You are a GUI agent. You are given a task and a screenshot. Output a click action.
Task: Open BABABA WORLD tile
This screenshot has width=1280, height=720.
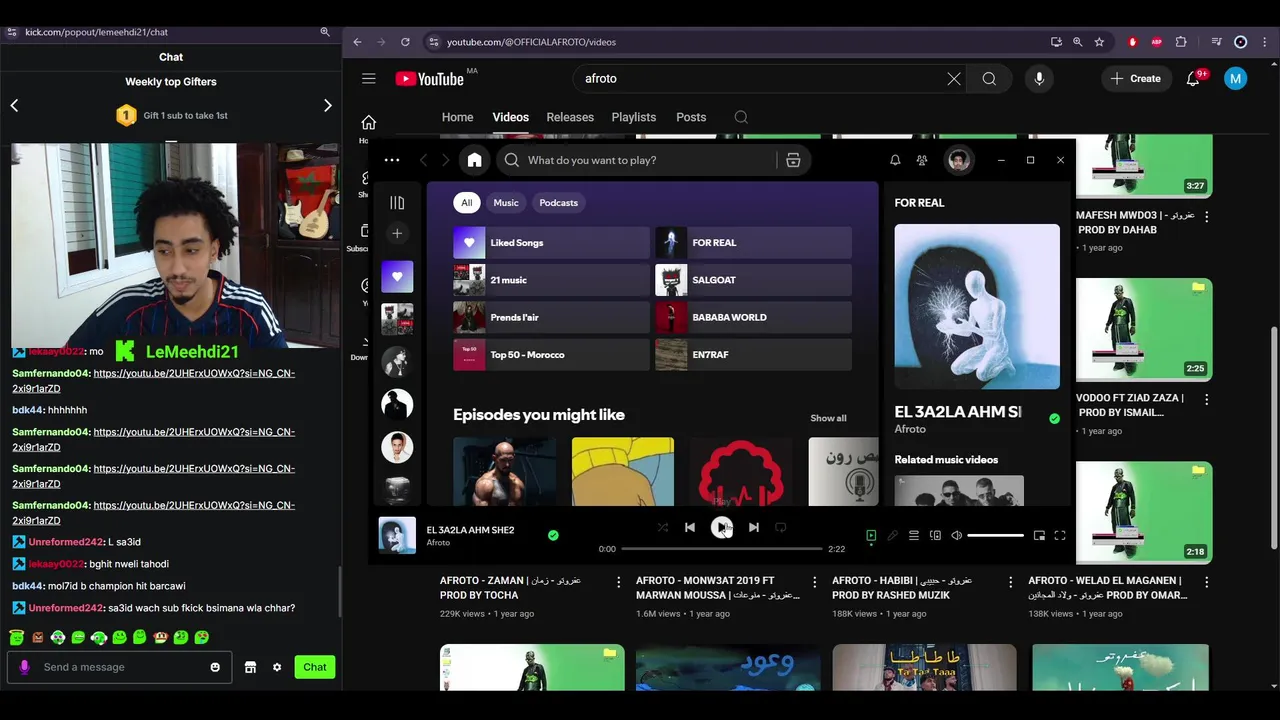(753, 317)
